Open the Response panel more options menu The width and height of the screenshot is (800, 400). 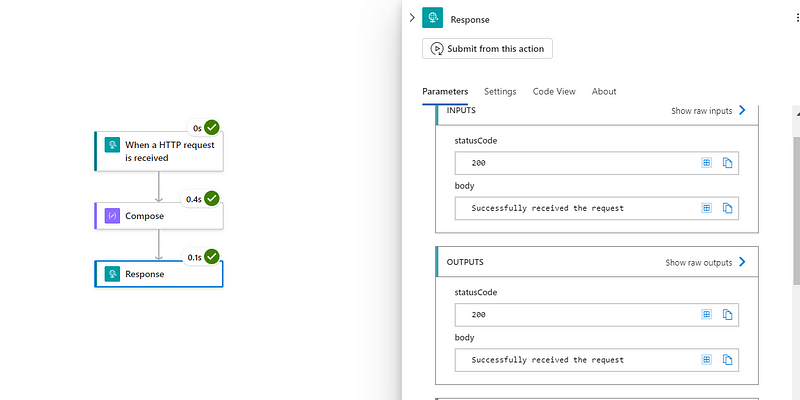[797, 17]
